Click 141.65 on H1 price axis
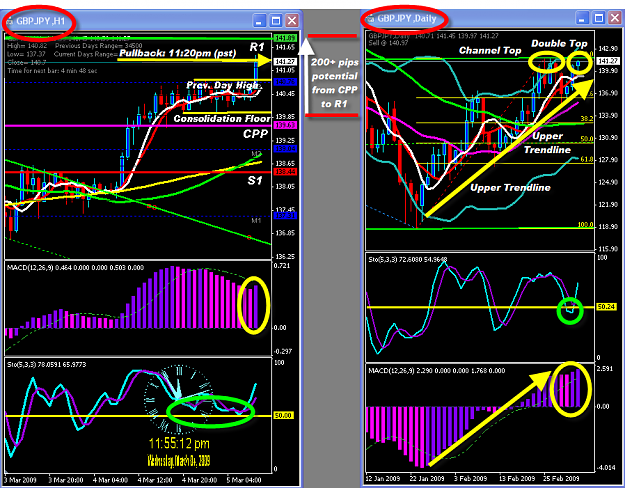This screenshot has width=625, height=488. [x=285, y=47]
